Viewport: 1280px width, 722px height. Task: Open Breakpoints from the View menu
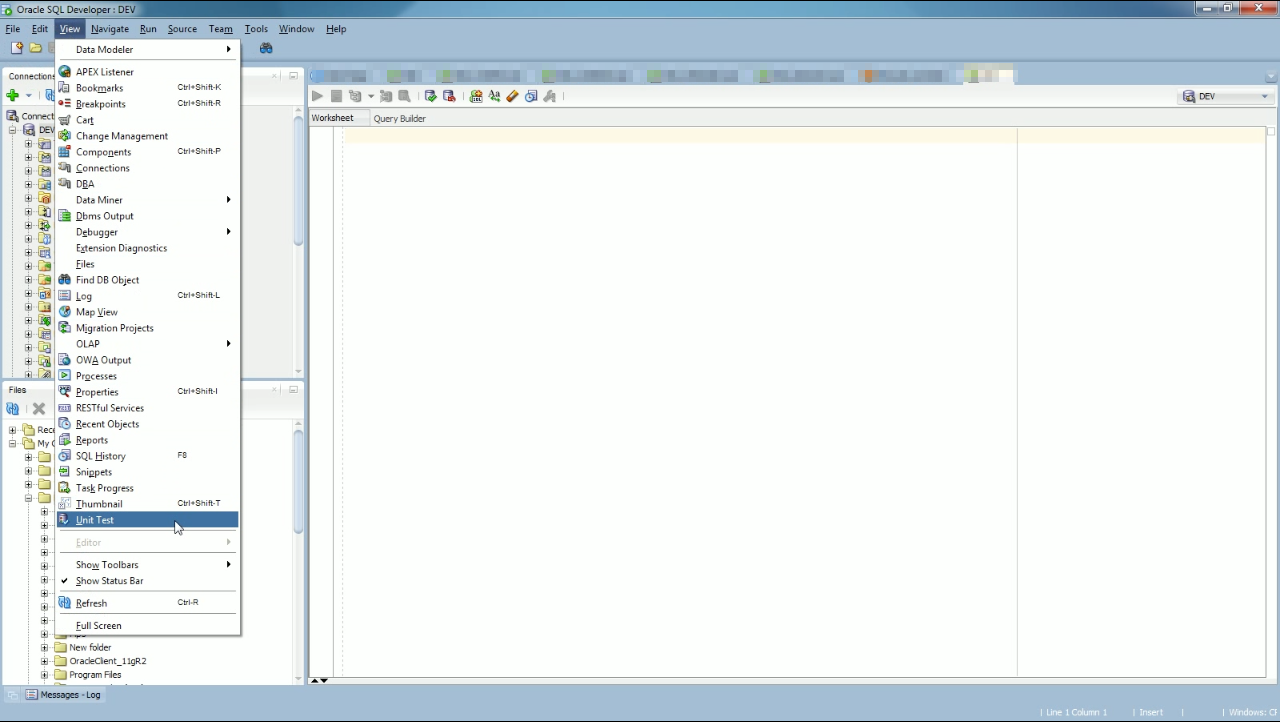point(148,104)
